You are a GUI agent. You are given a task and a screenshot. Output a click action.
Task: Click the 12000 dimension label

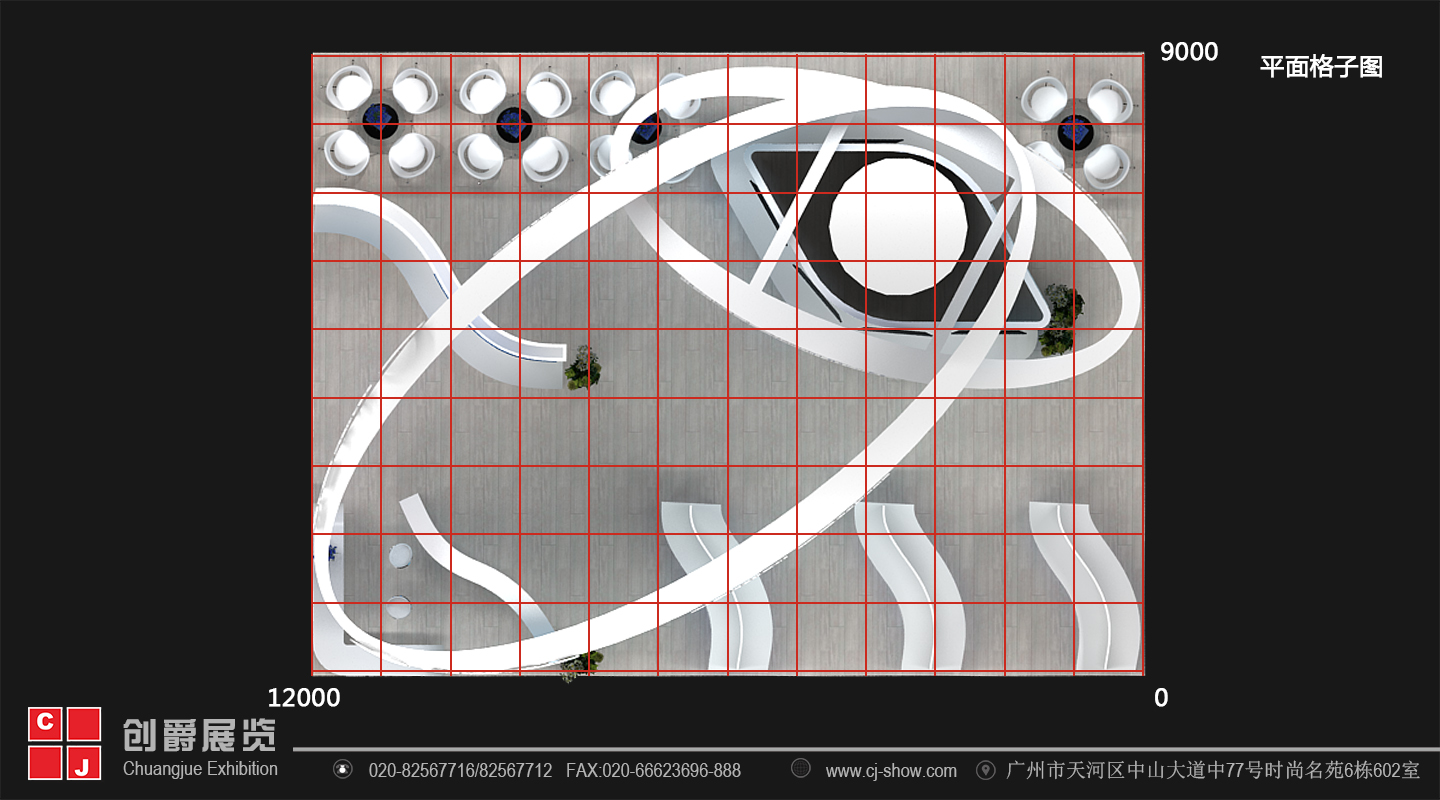[x=304, y=698]
